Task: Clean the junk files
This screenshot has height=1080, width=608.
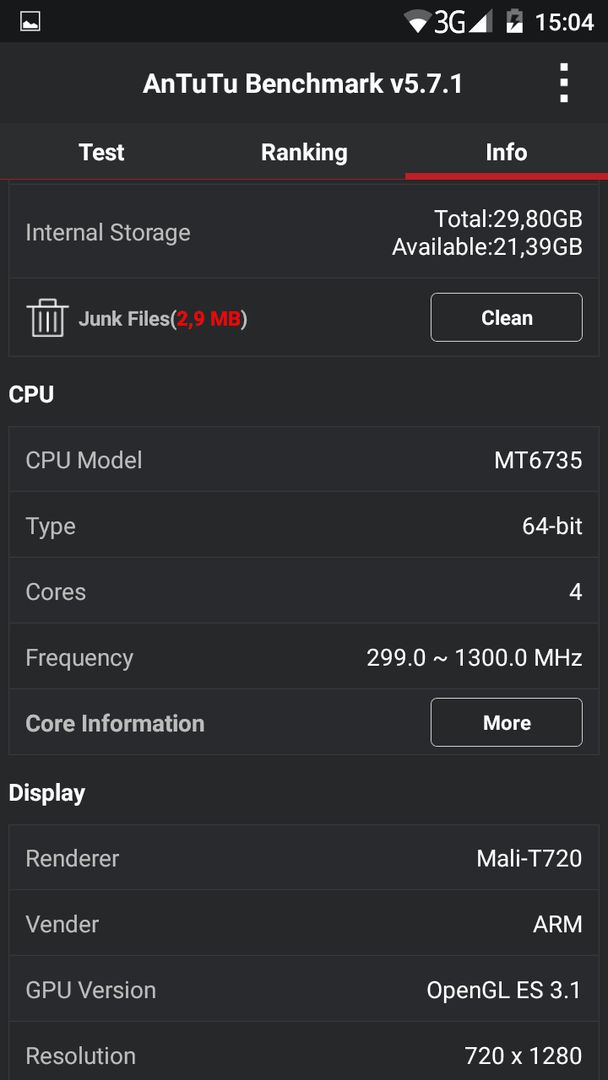Action: coord(506,318)
